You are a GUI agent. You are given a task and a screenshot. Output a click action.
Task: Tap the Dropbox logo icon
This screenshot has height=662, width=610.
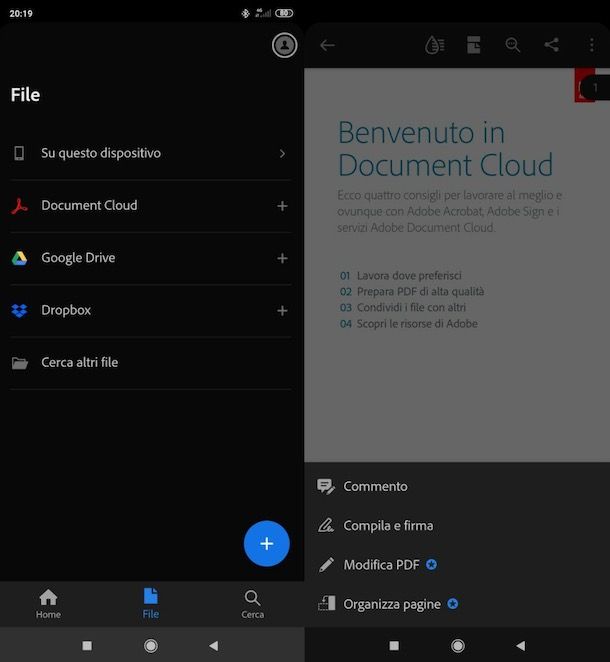[19, 310]
